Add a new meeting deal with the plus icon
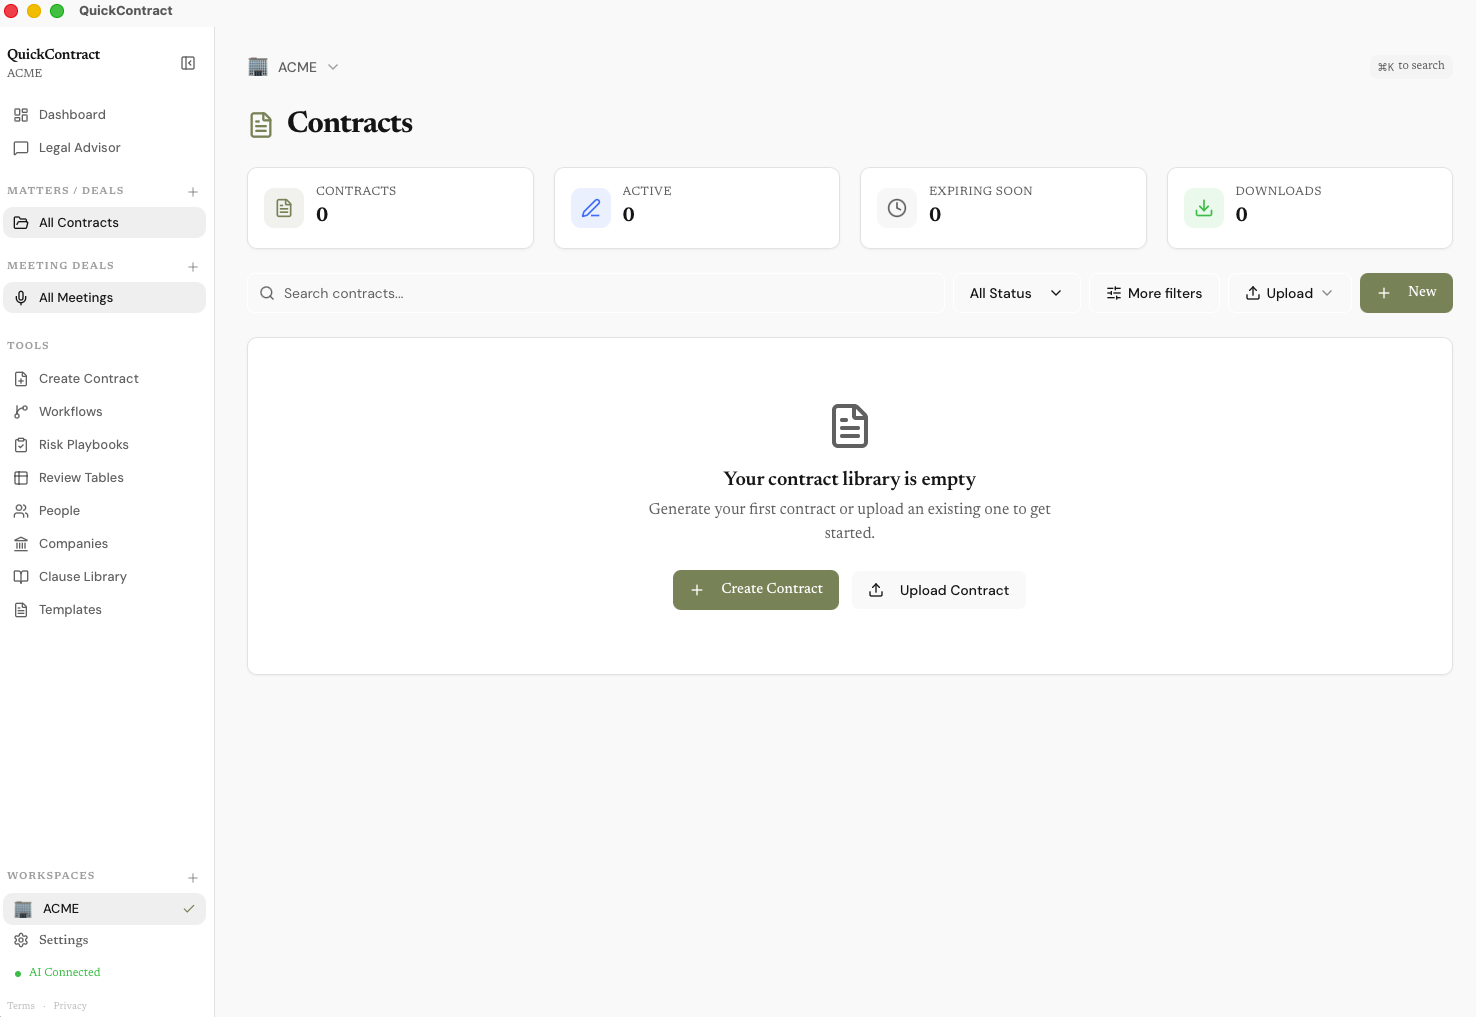 pyautogui.click(x=193, y=267)
